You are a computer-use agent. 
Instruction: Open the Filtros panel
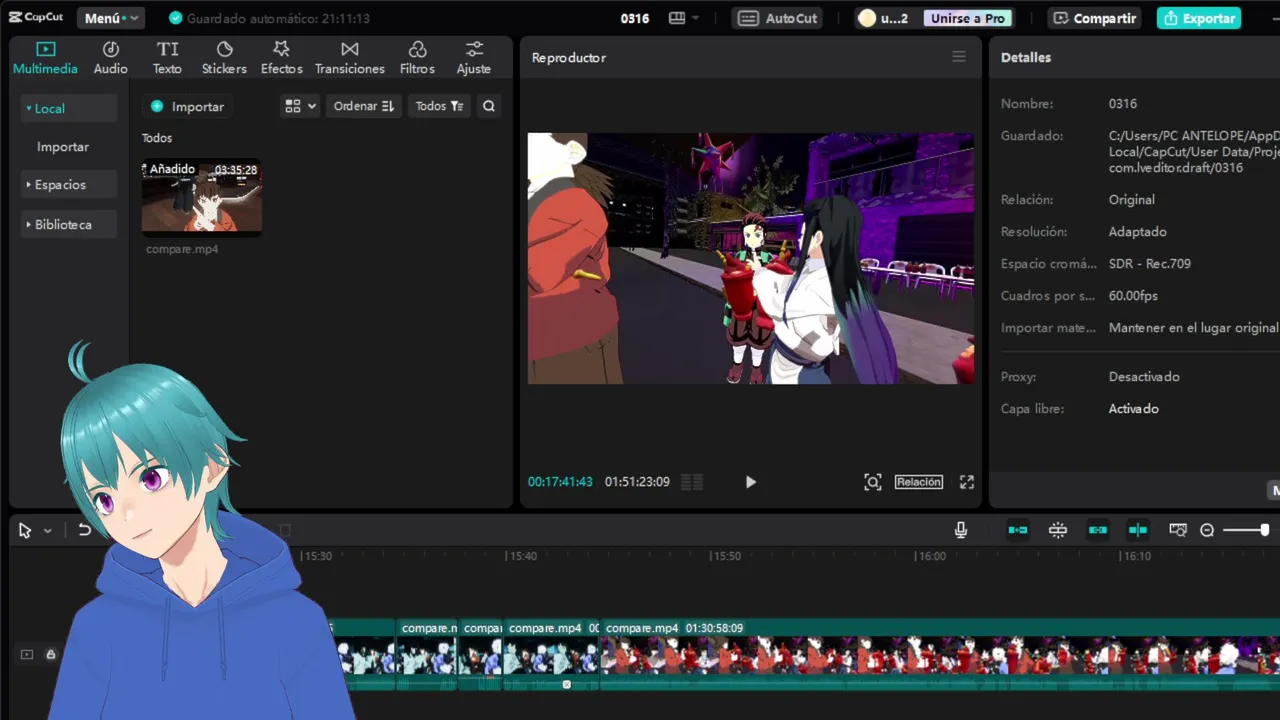417,58
